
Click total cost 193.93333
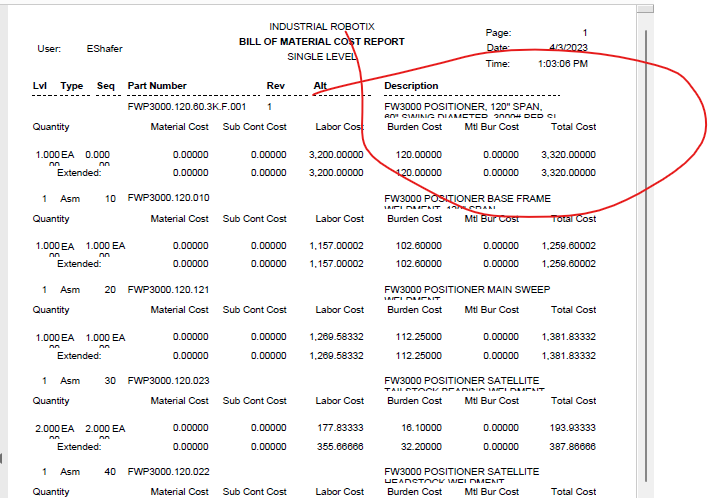(x=573, y=428)
